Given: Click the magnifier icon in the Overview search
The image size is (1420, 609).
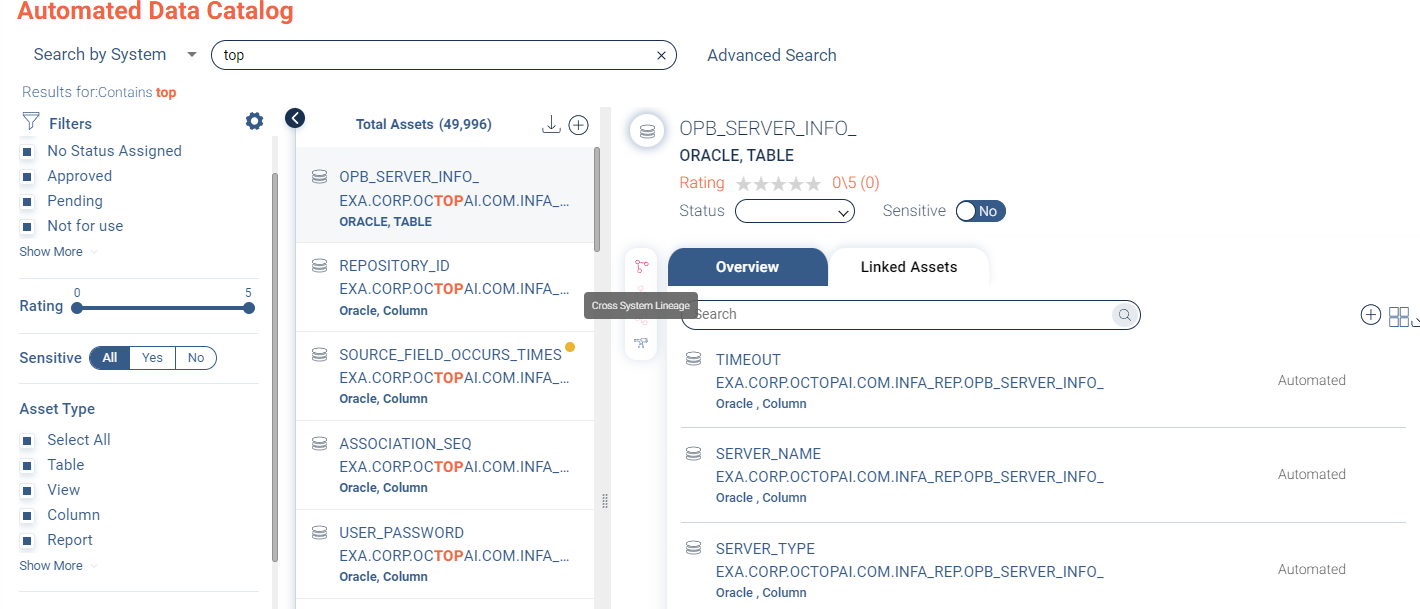Looking at the screenshot, I should click(x=1124, y=315).
